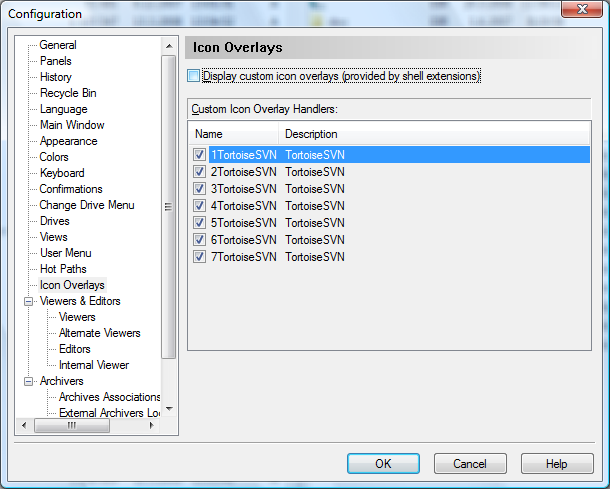Viewport: 610px width, 489px height.
Task: Enable Display custom icon overlays checkbox
Action: pos(194,75)
